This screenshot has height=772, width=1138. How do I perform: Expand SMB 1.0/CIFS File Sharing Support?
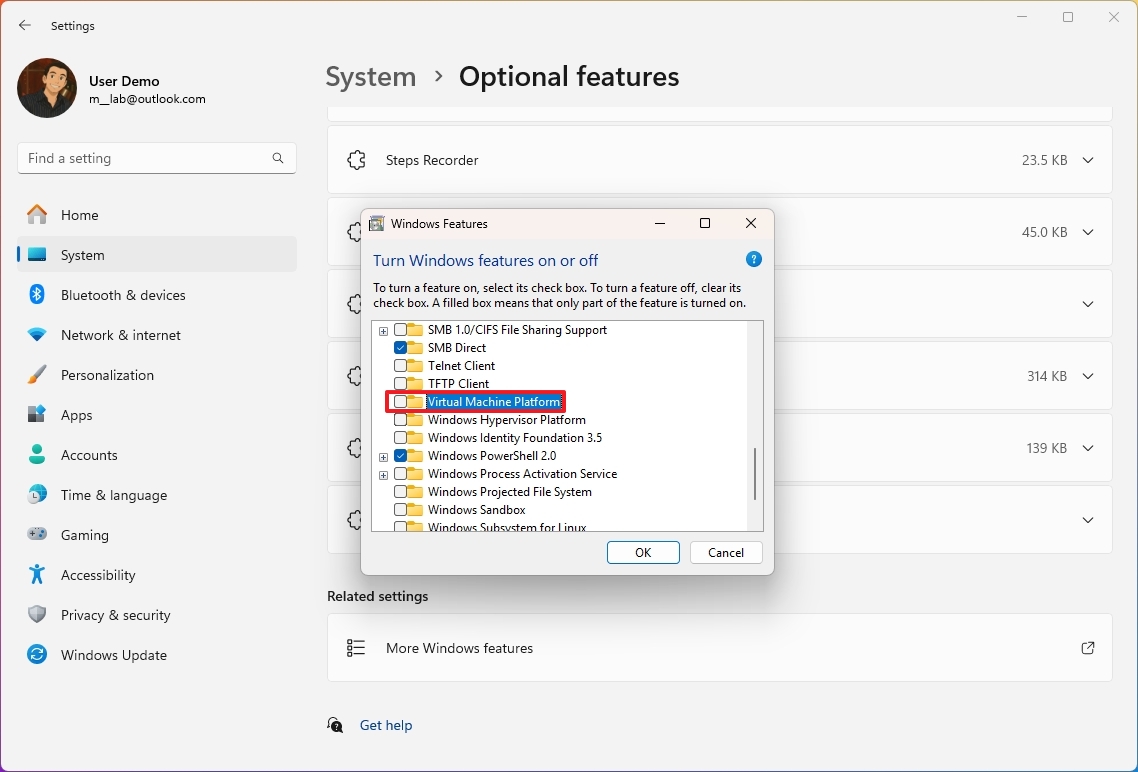pos(383,329)
